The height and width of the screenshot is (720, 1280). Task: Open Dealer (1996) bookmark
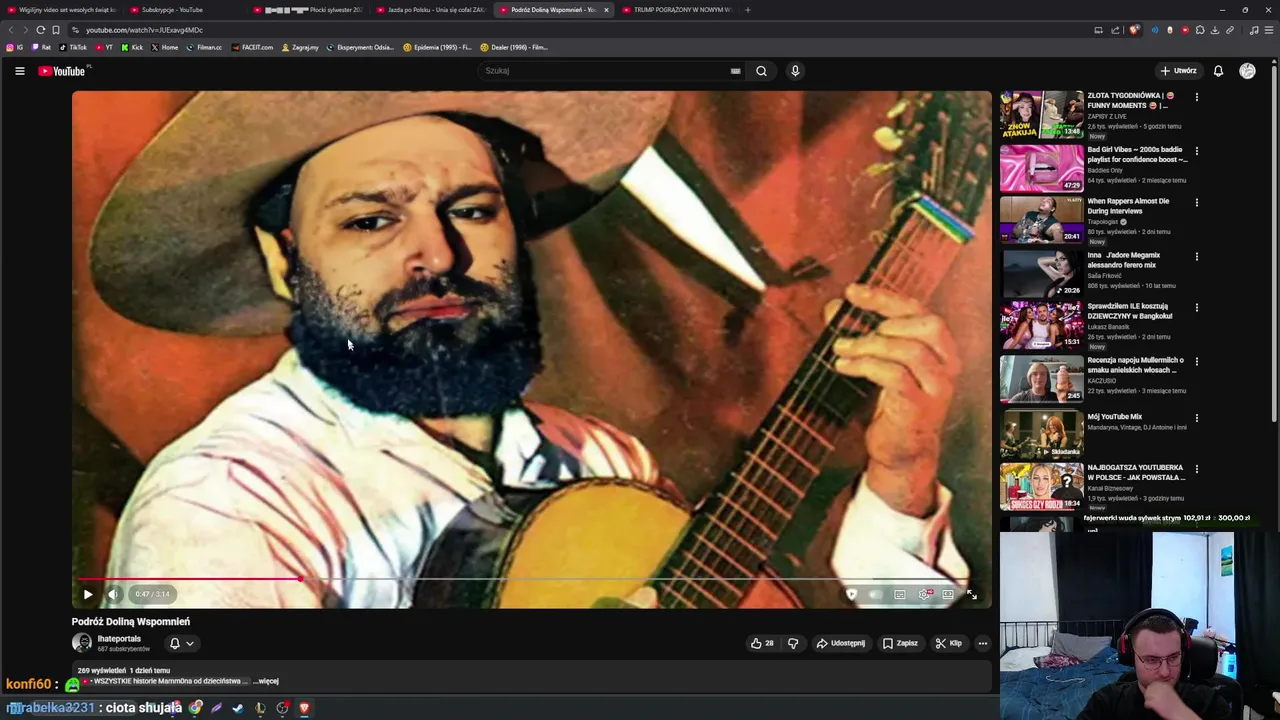point(514,47)
